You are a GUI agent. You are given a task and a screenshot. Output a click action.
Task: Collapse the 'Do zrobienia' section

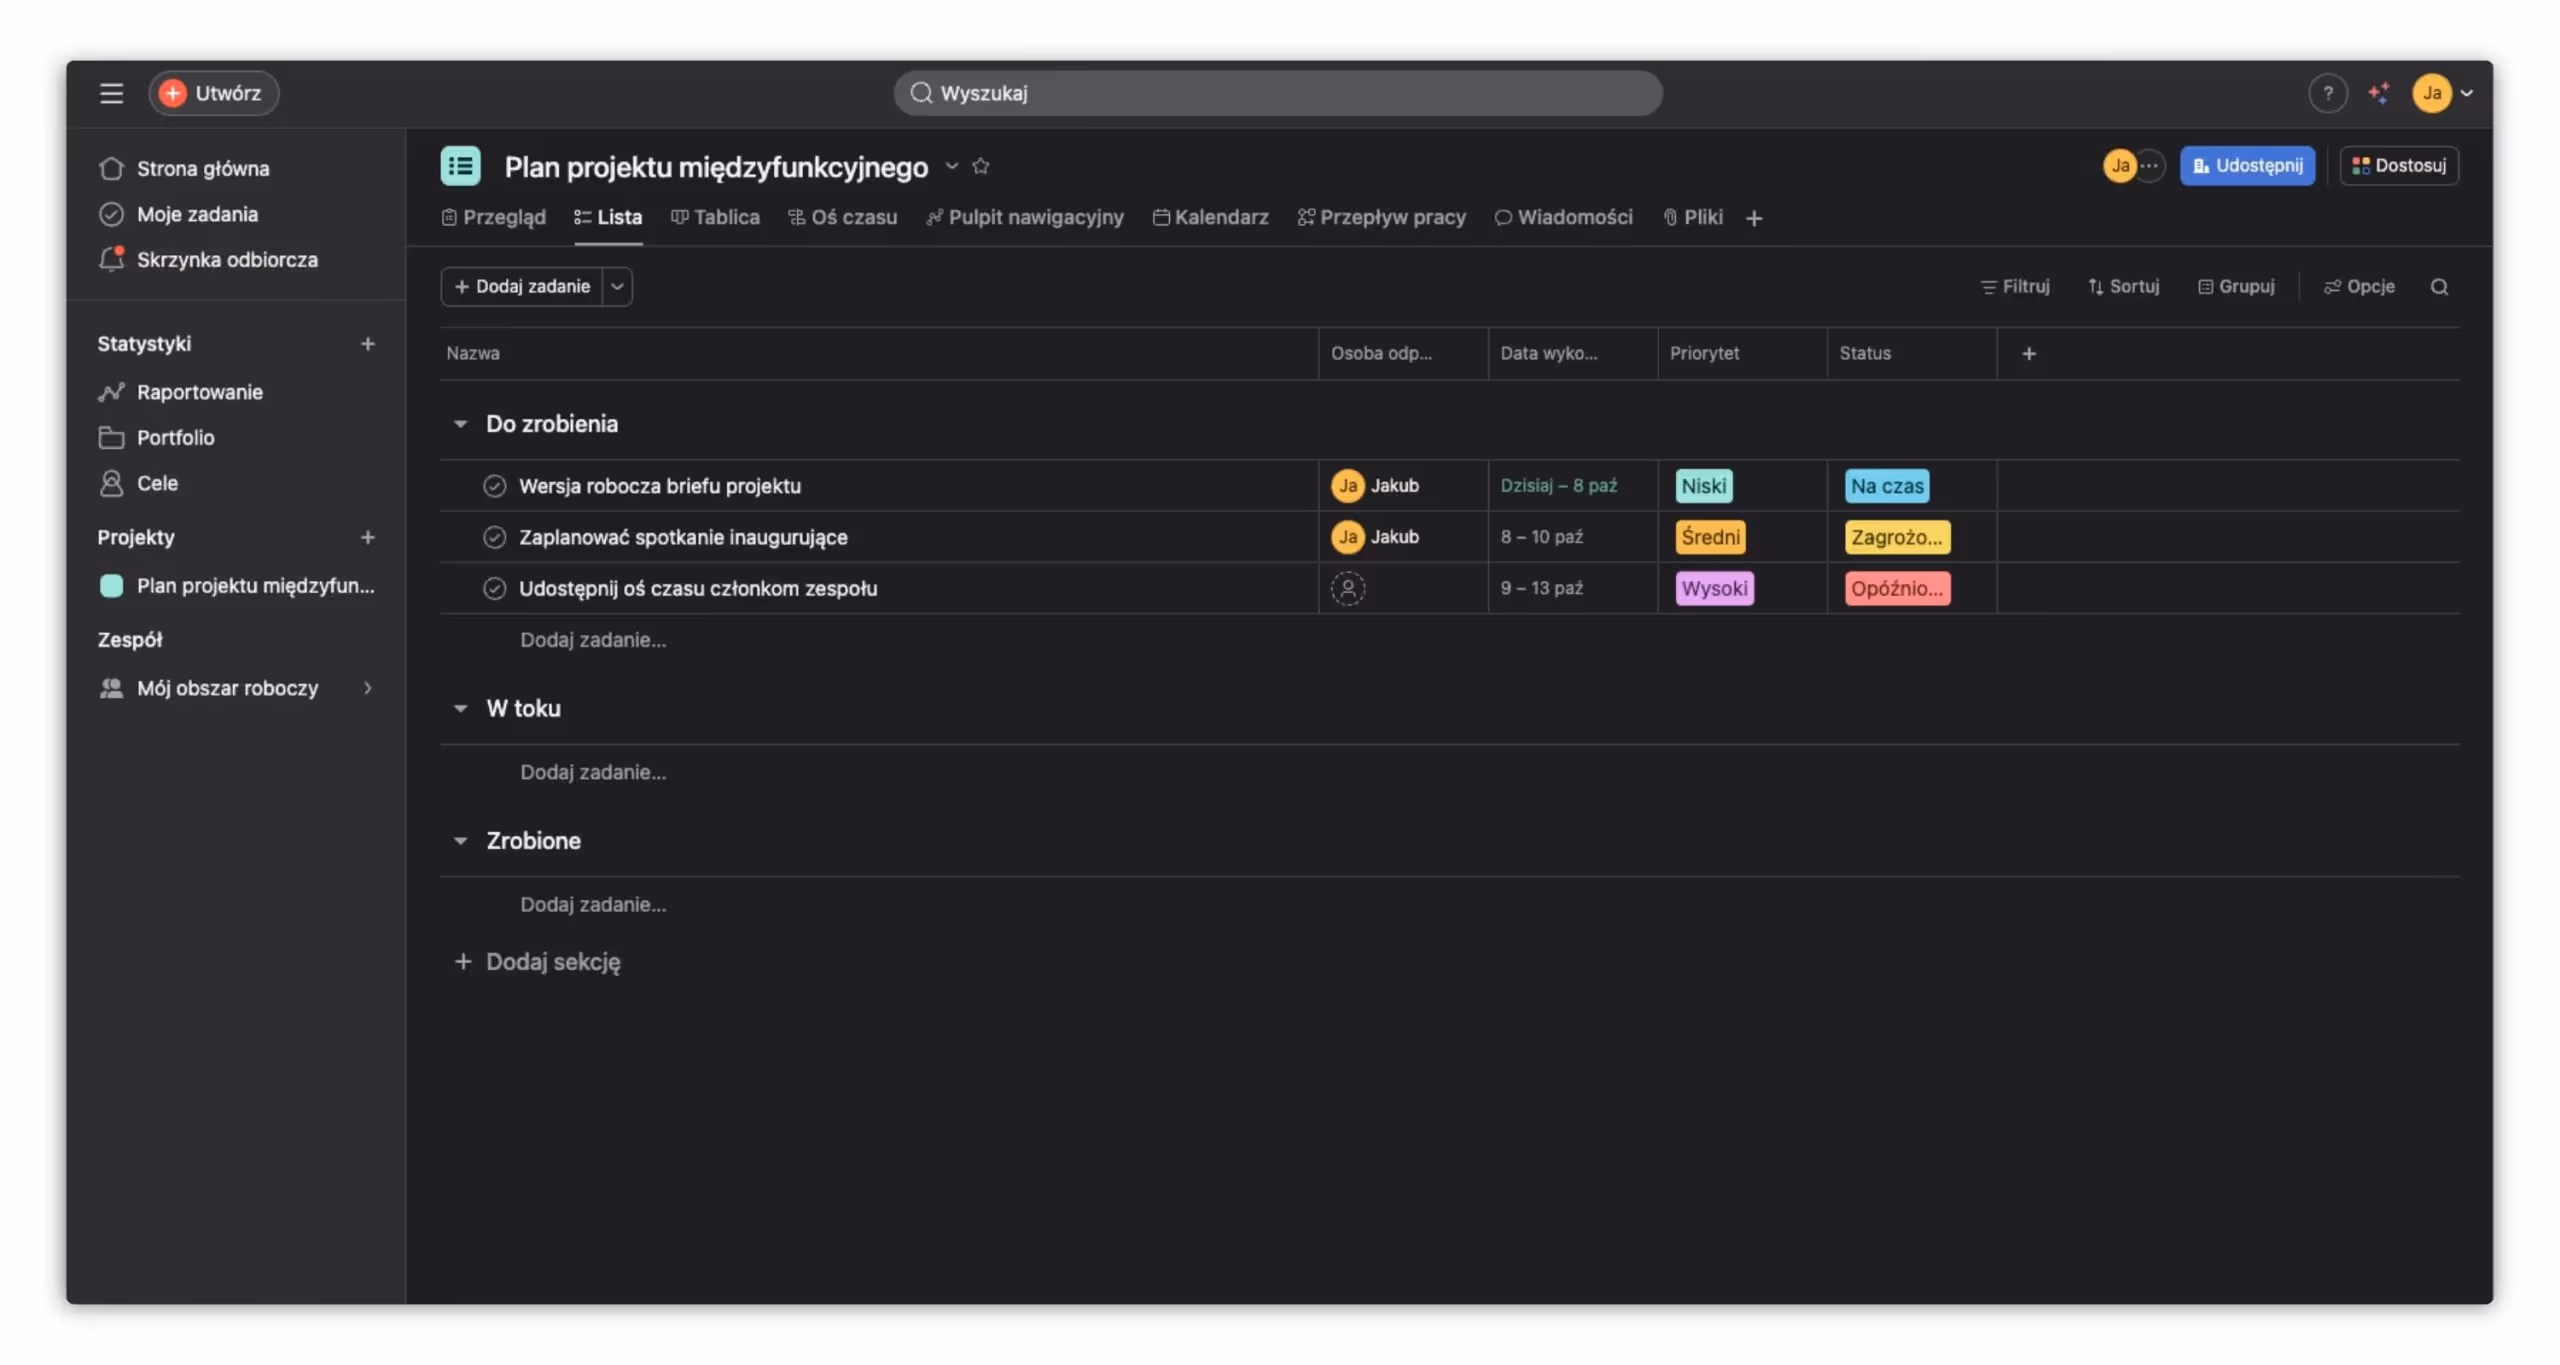click(x=460, y=424)
